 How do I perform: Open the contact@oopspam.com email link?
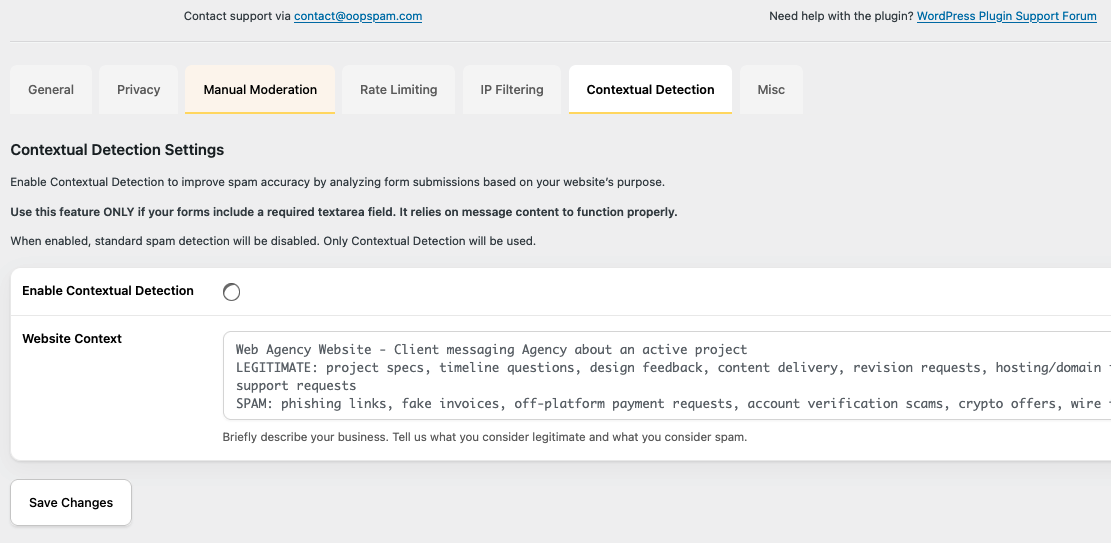(357, 16)
